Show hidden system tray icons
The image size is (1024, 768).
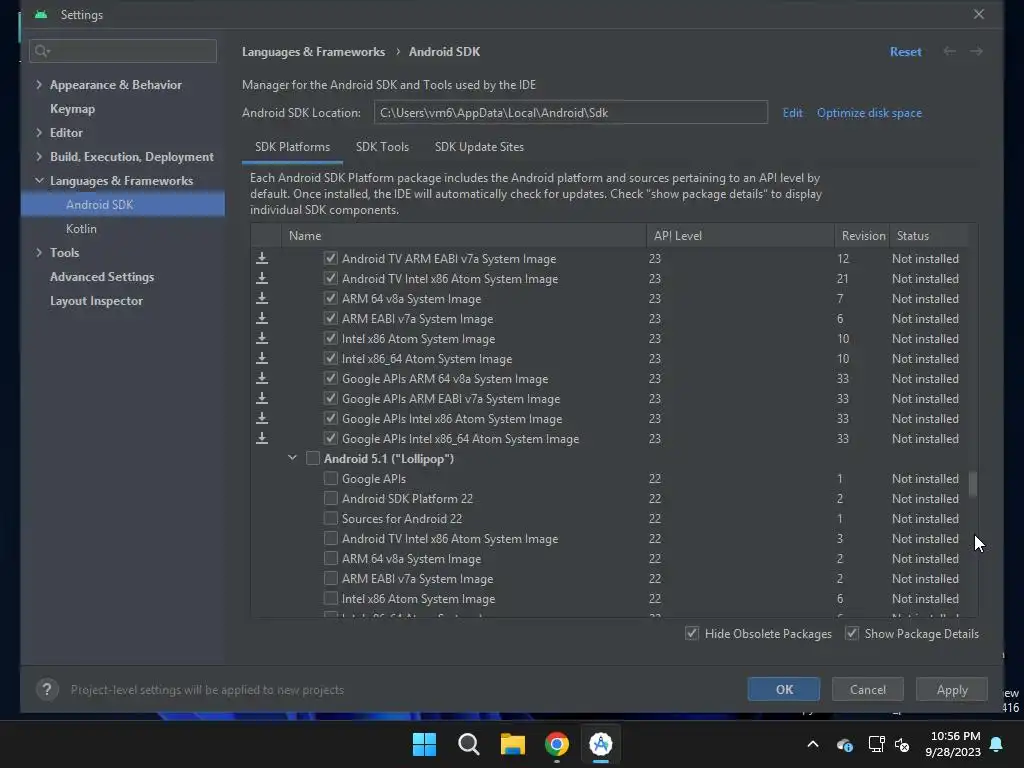click(813, 744)
